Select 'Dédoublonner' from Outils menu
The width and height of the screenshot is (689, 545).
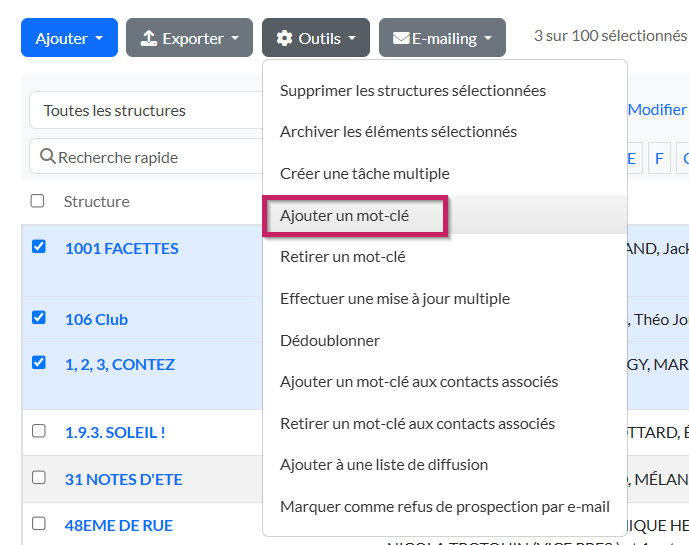tap(330, 340)
